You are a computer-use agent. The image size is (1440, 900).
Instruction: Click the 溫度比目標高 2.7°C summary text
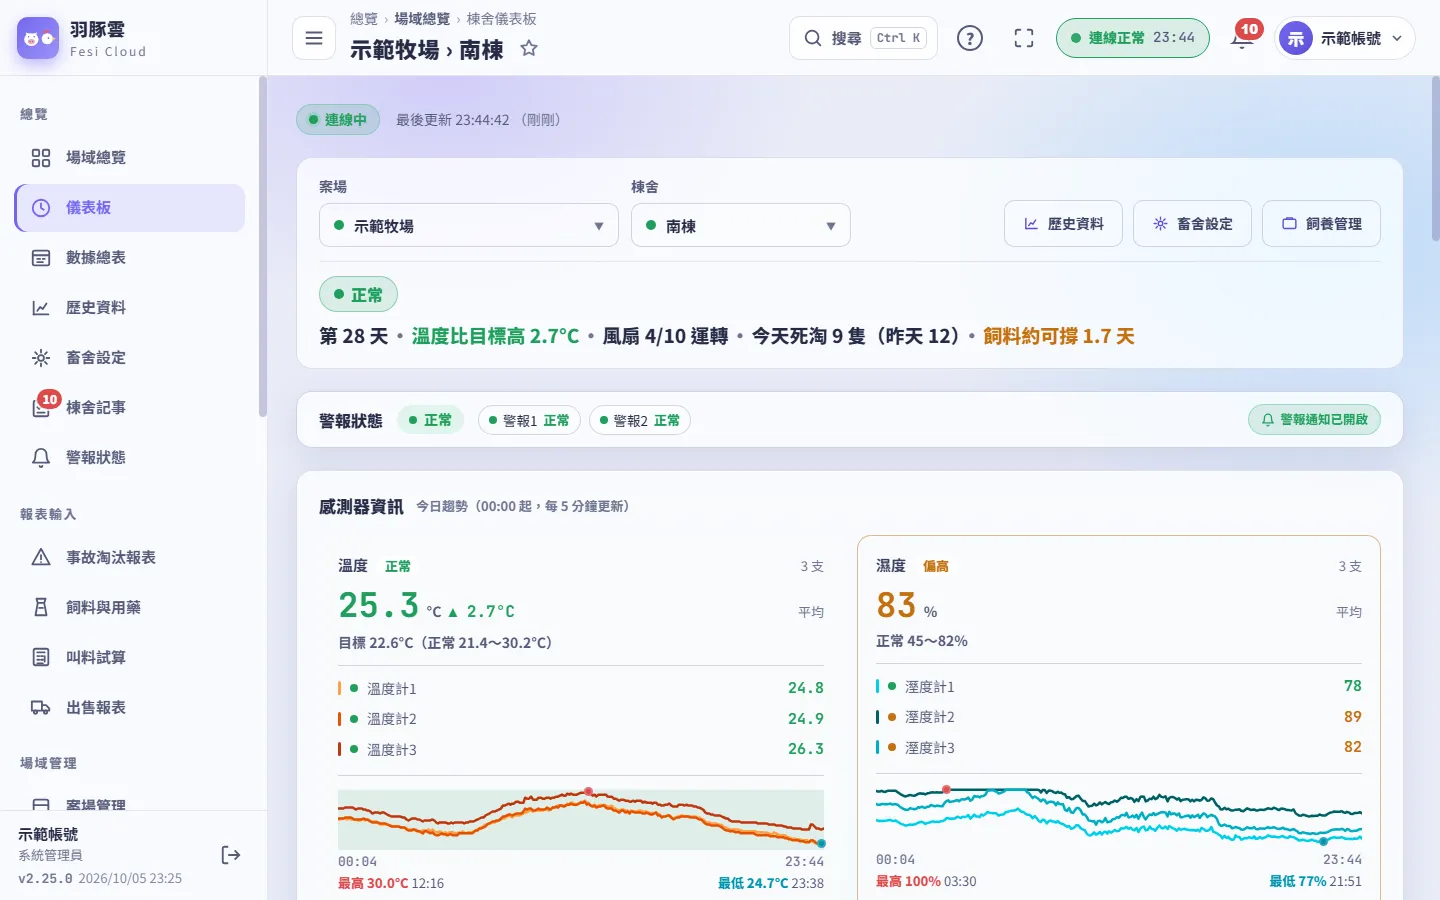click(x=495, y=336)
